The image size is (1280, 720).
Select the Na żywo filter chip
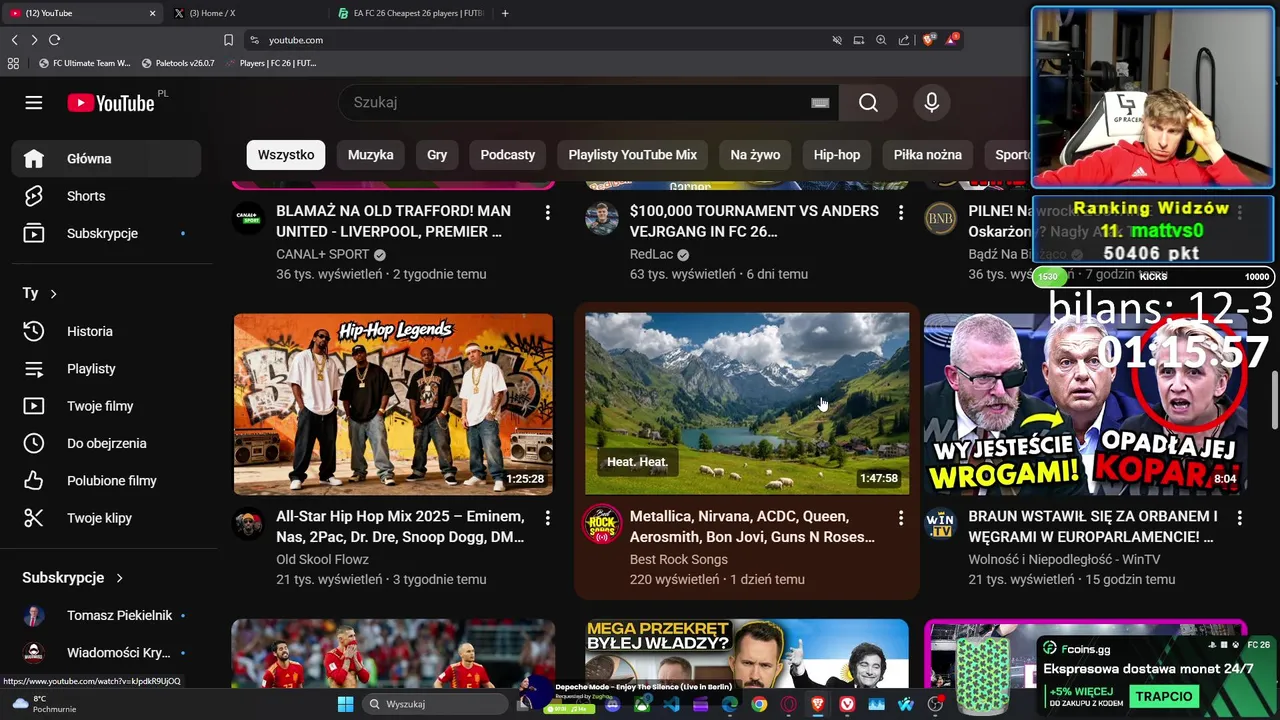coord(755,155)
